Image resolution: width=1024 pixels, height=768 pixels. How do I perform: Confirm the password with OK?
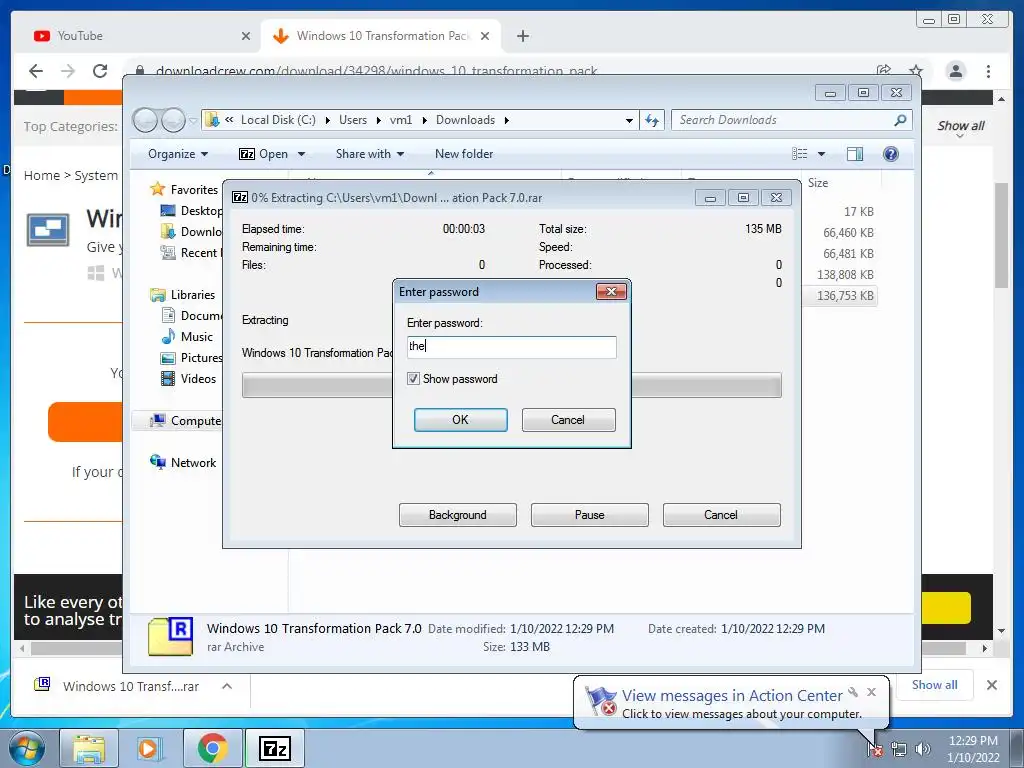[460, 420]
